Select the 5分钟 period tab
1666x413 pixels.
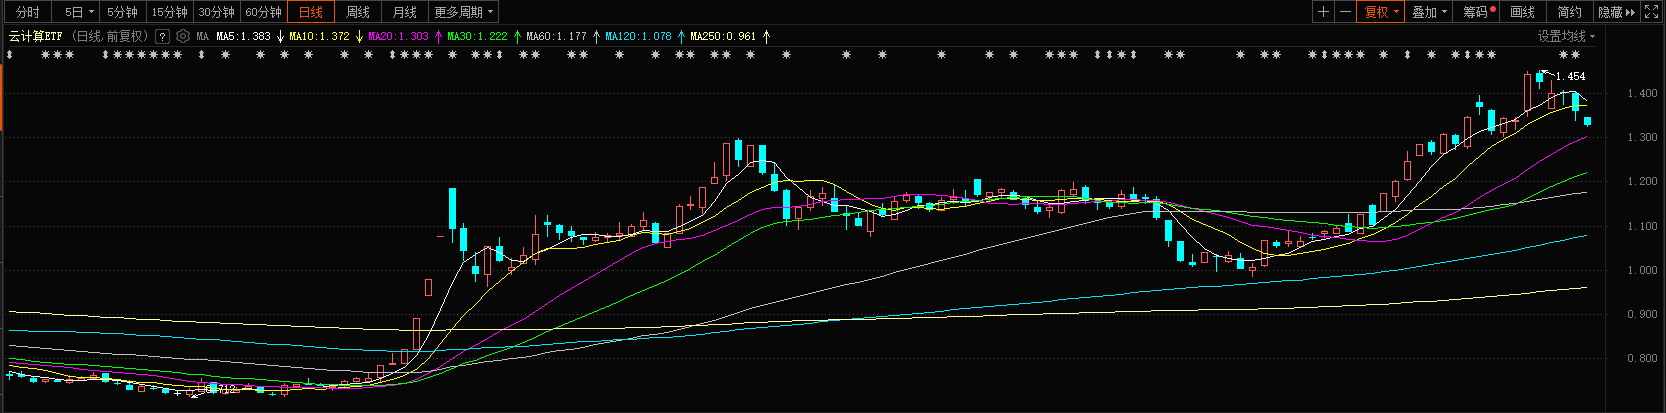pyautogui.click(x=122, y=12)
